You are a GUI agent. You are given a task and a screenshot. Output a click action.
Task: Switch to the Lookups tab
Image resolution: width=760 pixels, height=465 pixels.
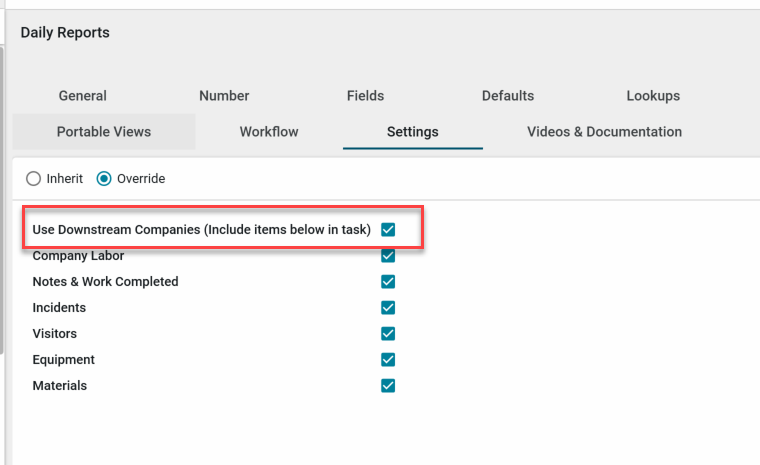point(653,96)
